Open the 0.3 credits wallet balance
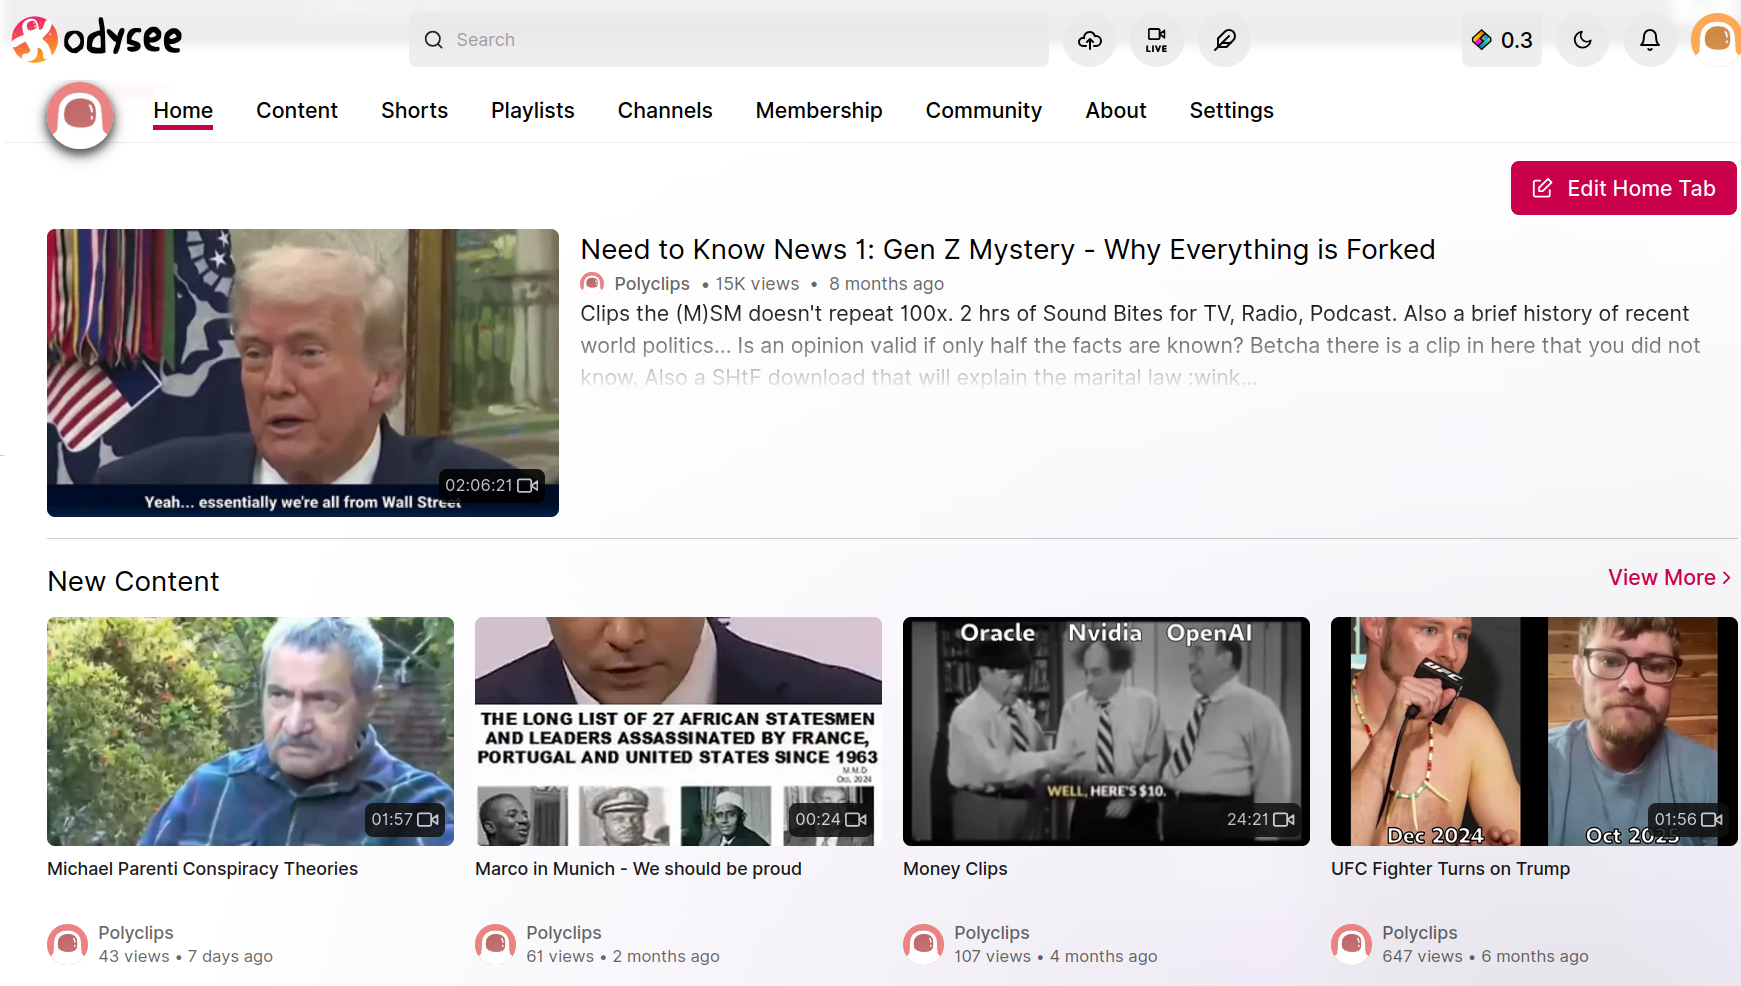Image resolution: width=1741 pixels, height=986 pixels. point(1502,40)
